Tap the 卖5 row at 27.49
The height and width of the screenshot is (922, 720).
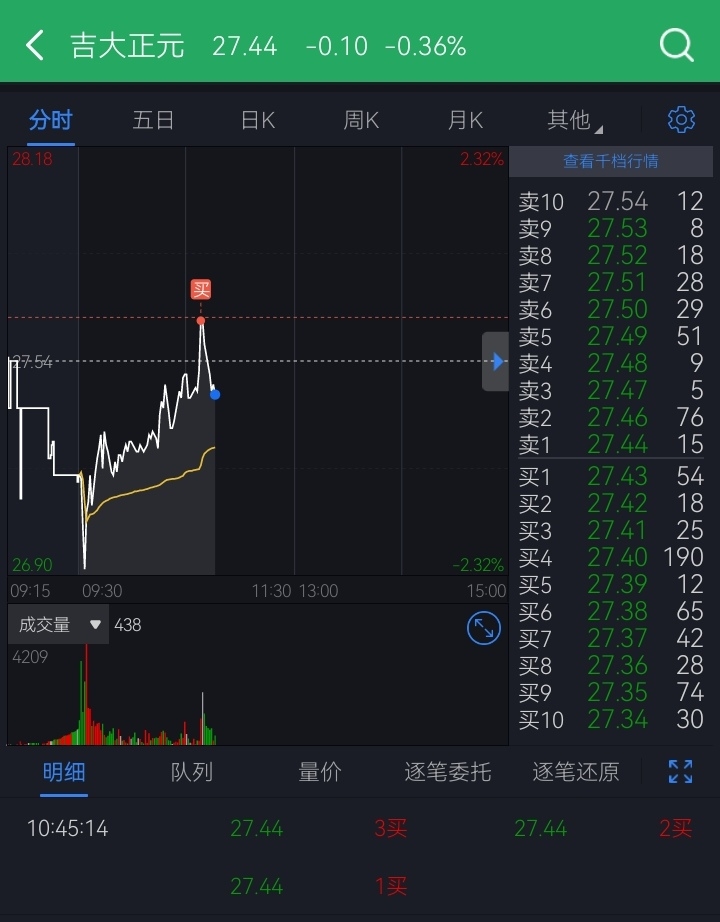coord(611,336)
